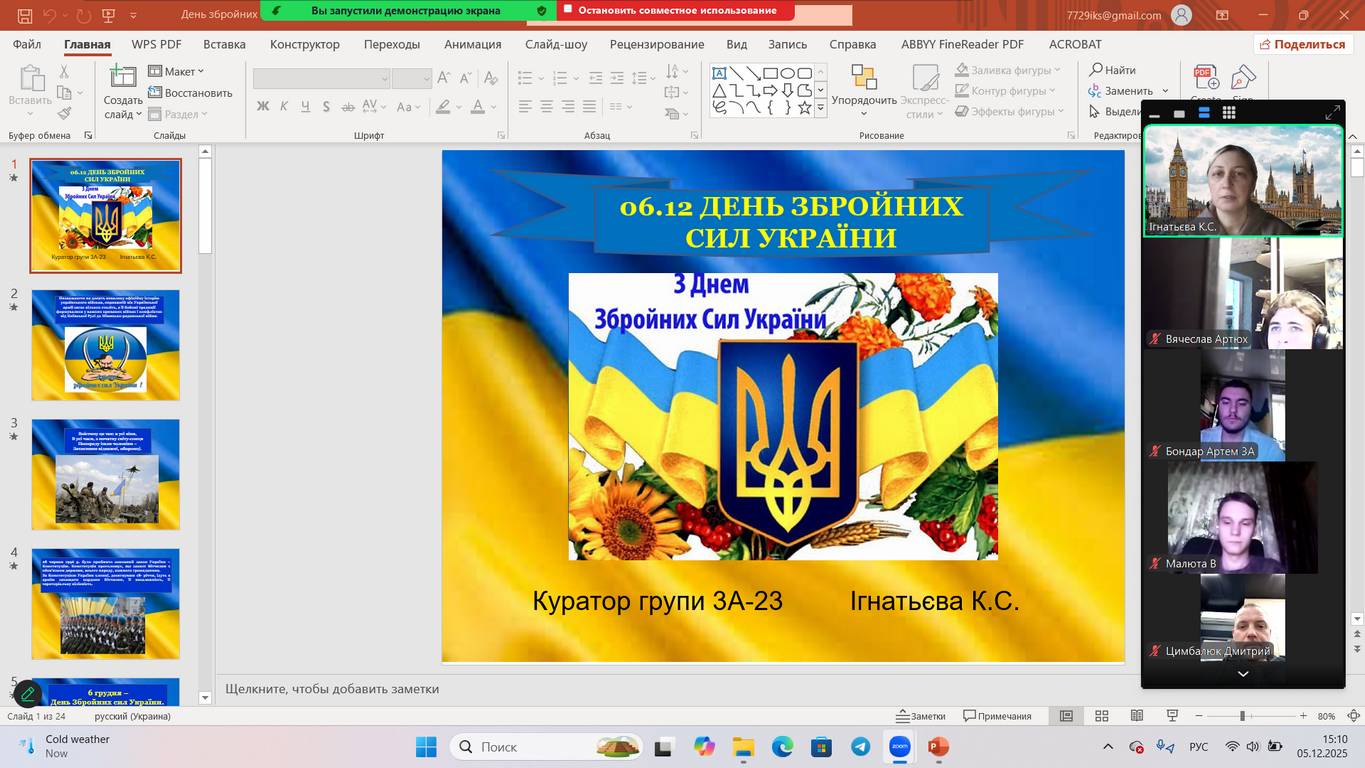Switch to Slide Sorter view
The image size is (1365, 768).
coord(1101,716)
